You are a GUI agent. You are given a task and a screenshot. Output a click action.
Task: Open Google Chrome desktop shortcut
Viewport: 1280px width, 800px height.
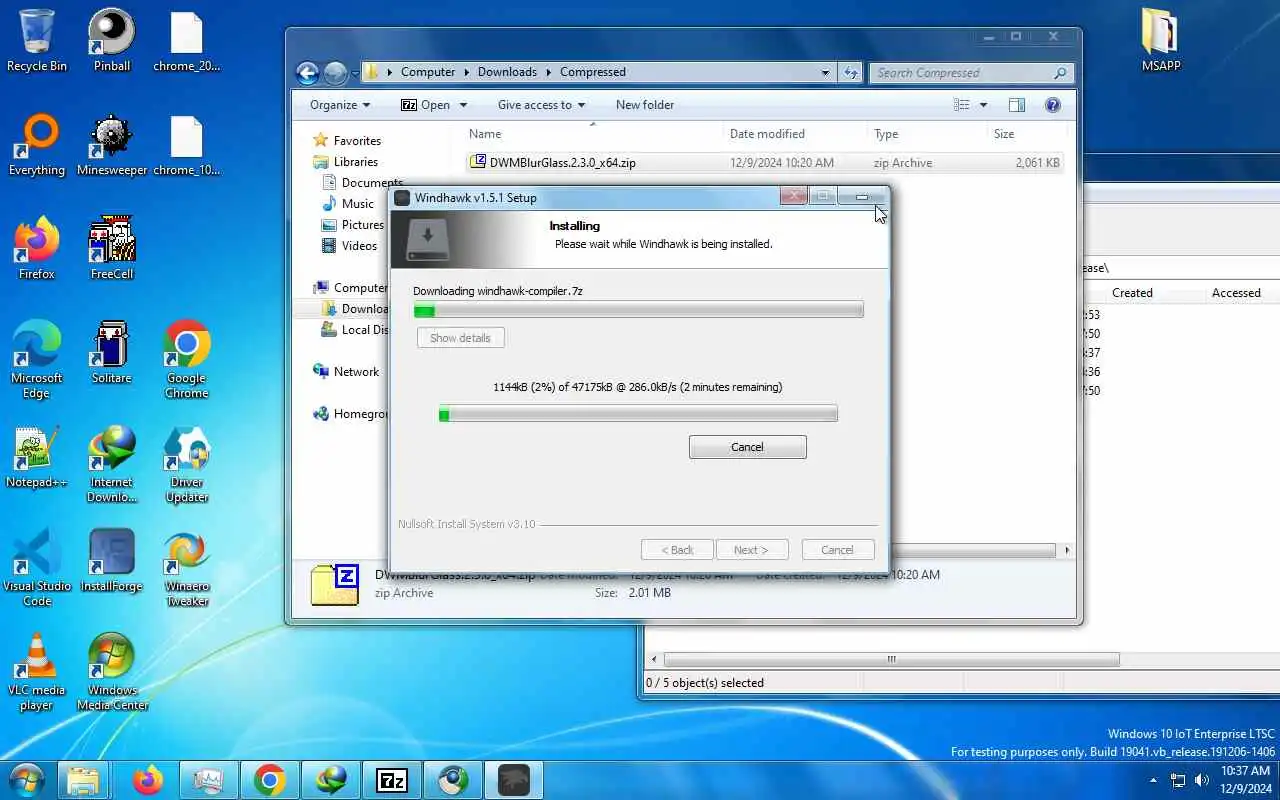pyautogui.click(x=187, y=358)
